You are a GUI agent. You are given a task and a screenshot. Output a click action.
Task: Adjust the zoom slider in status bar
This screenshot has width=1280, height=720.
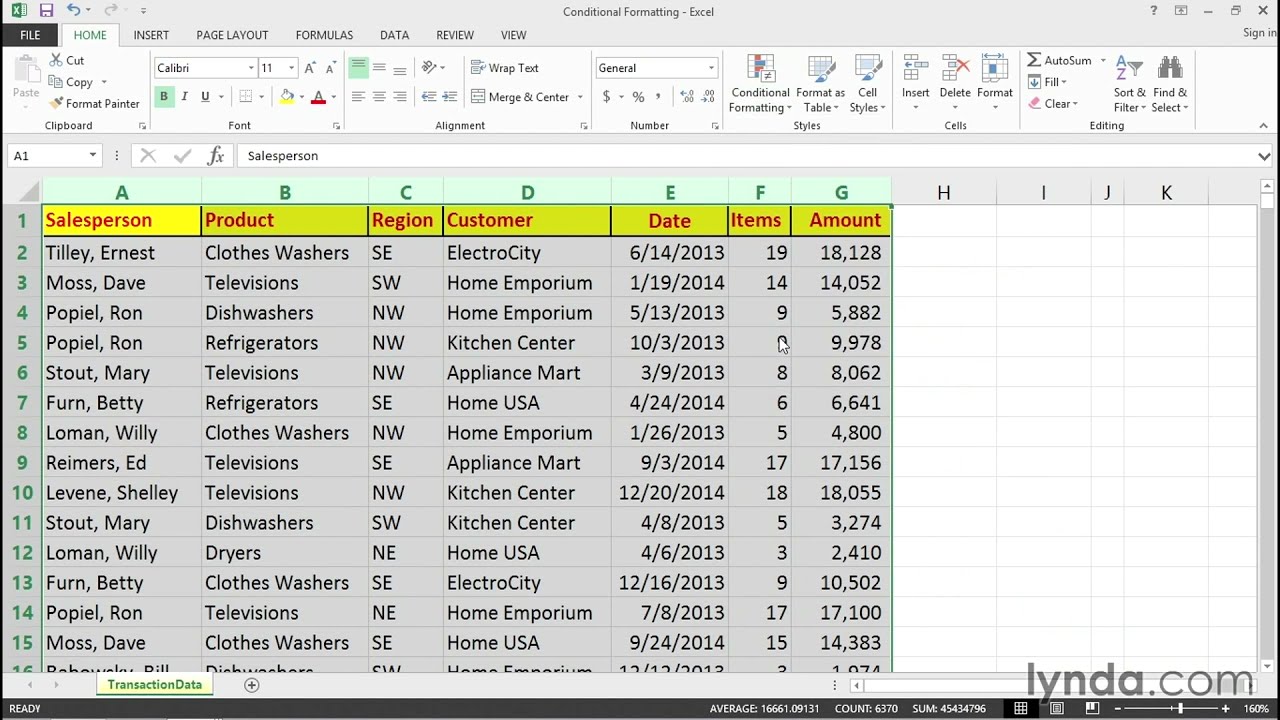pyautogui.click(x=1180, y=709)
